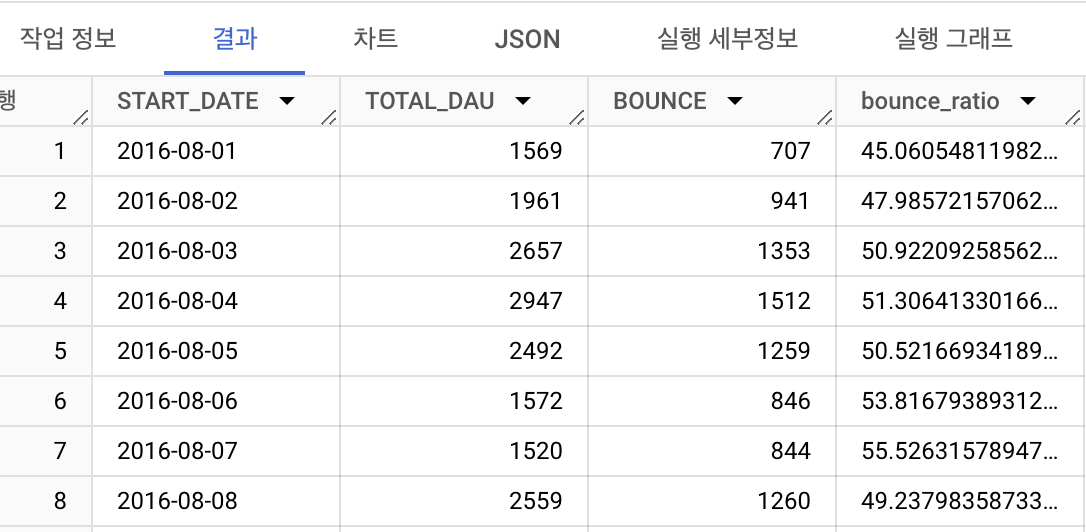Switch to the JSON tab

pos(527,39)
